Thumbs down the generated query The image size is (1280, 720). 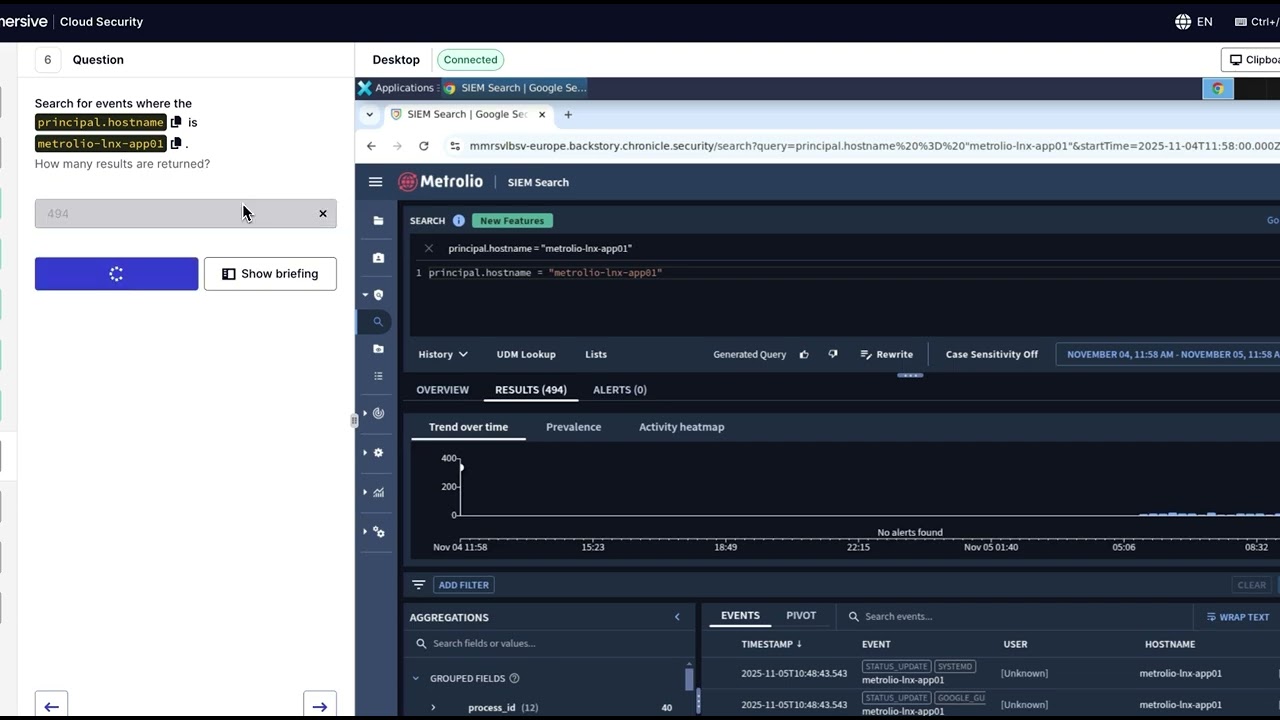tap(833, 354)
